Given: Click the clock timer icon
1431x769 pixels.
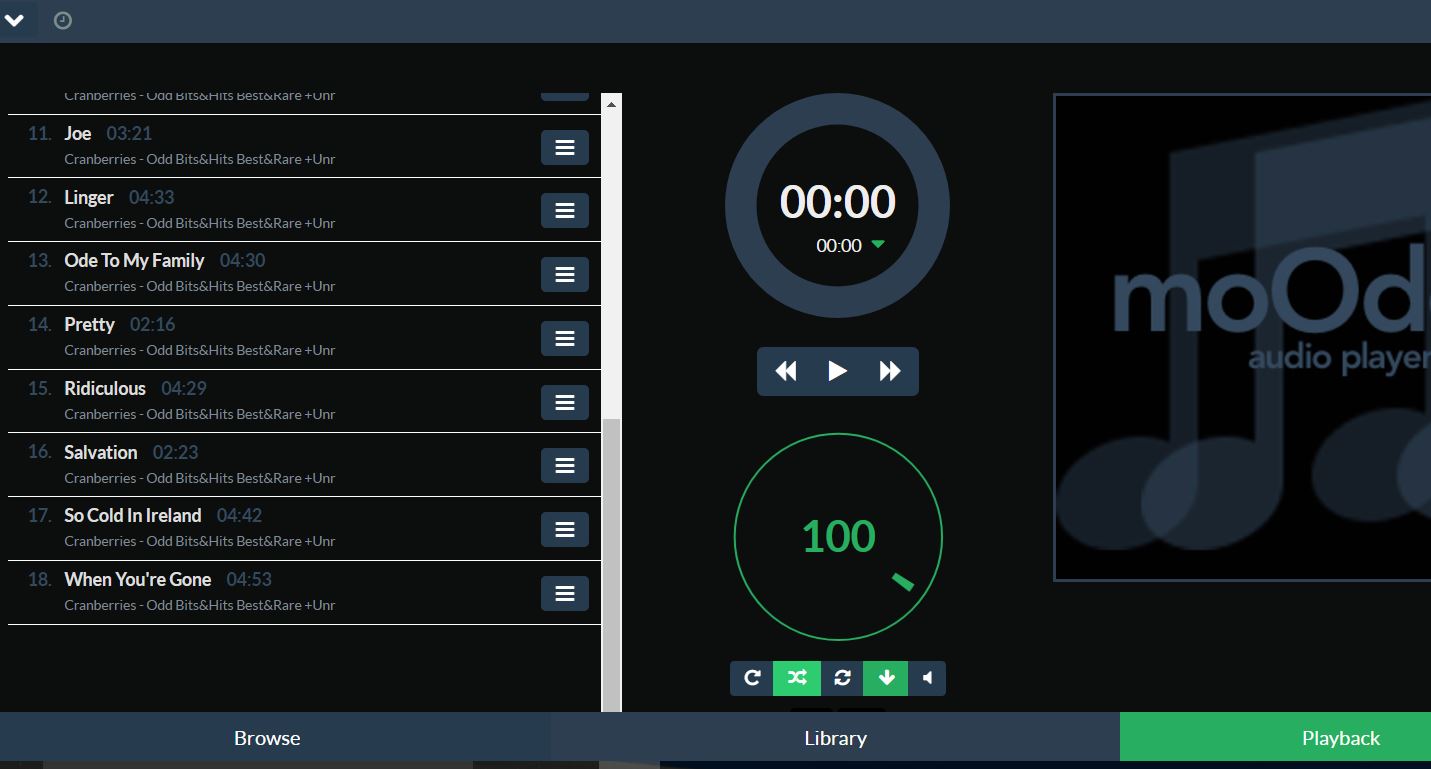Looking at the screenshot, I should point(63,20).
